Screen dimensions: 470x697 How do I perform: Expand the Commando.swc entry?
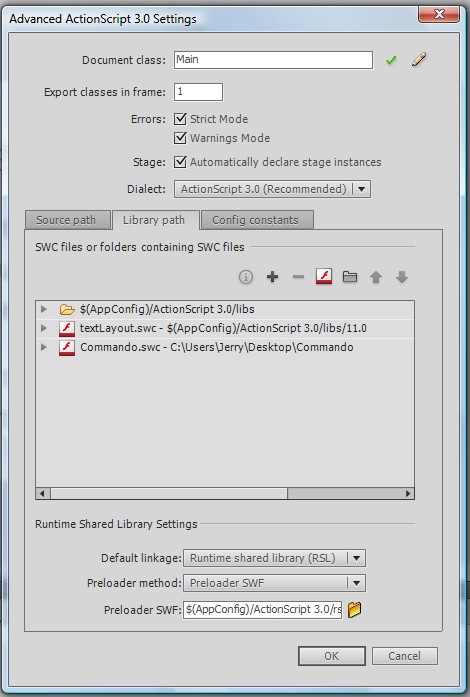pyautogui.click(x=44, y=347)
